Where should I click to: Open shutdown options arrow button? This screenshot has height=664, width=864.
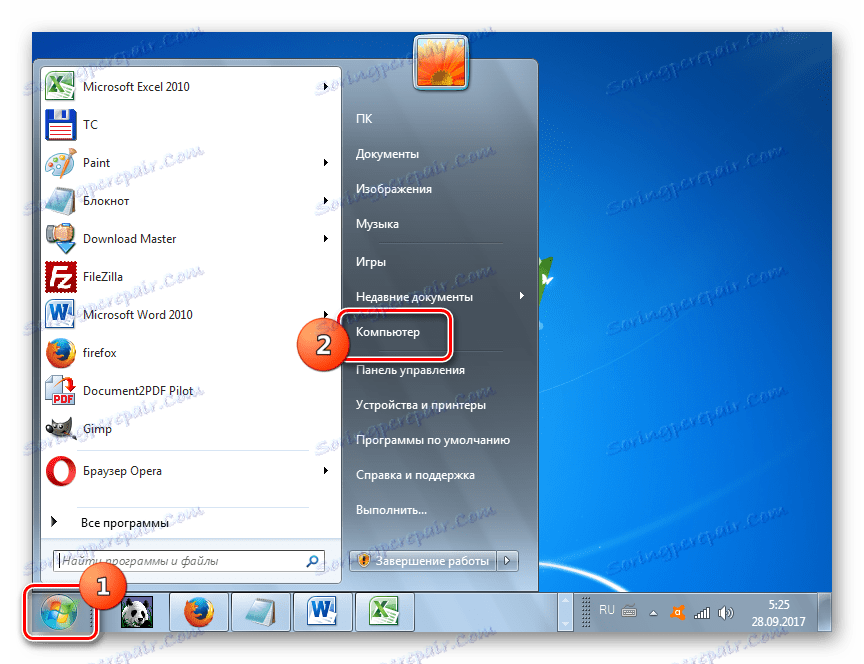[507, 561]
